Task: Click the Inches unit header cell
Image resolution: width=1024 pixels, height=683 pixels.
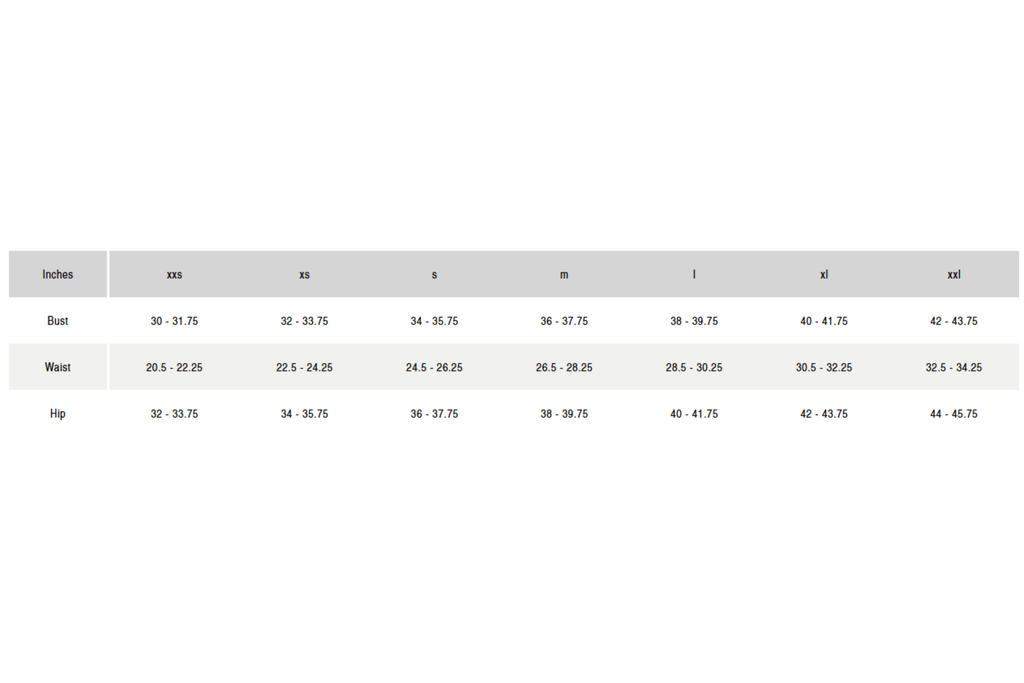Action: point(58,274)
